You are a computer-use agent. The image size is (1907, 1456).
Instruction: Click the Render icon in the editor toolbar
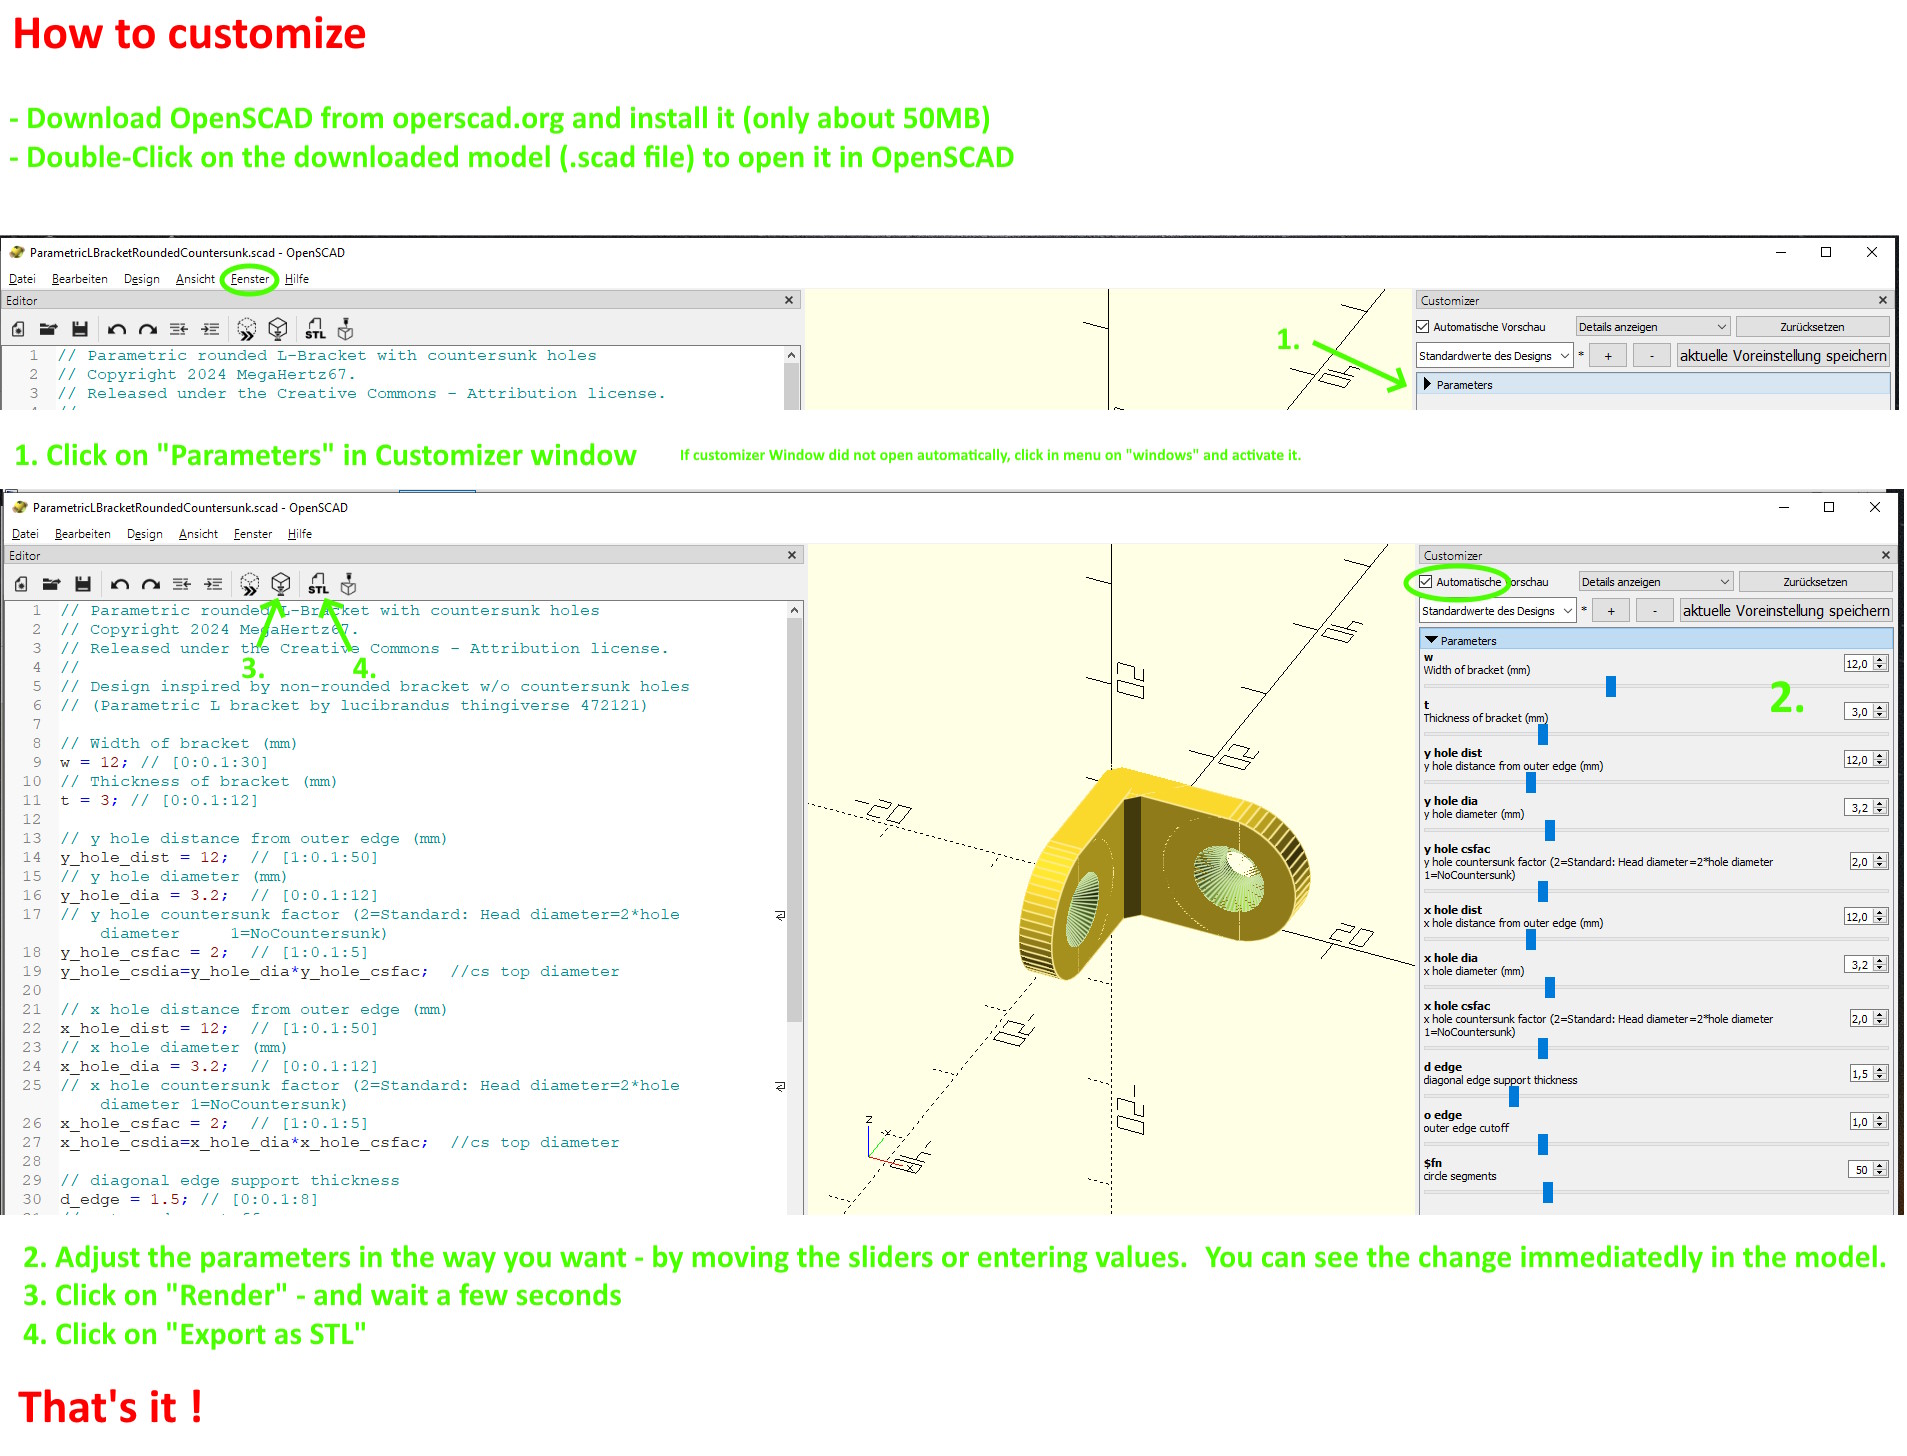click(x=281, y=583)
